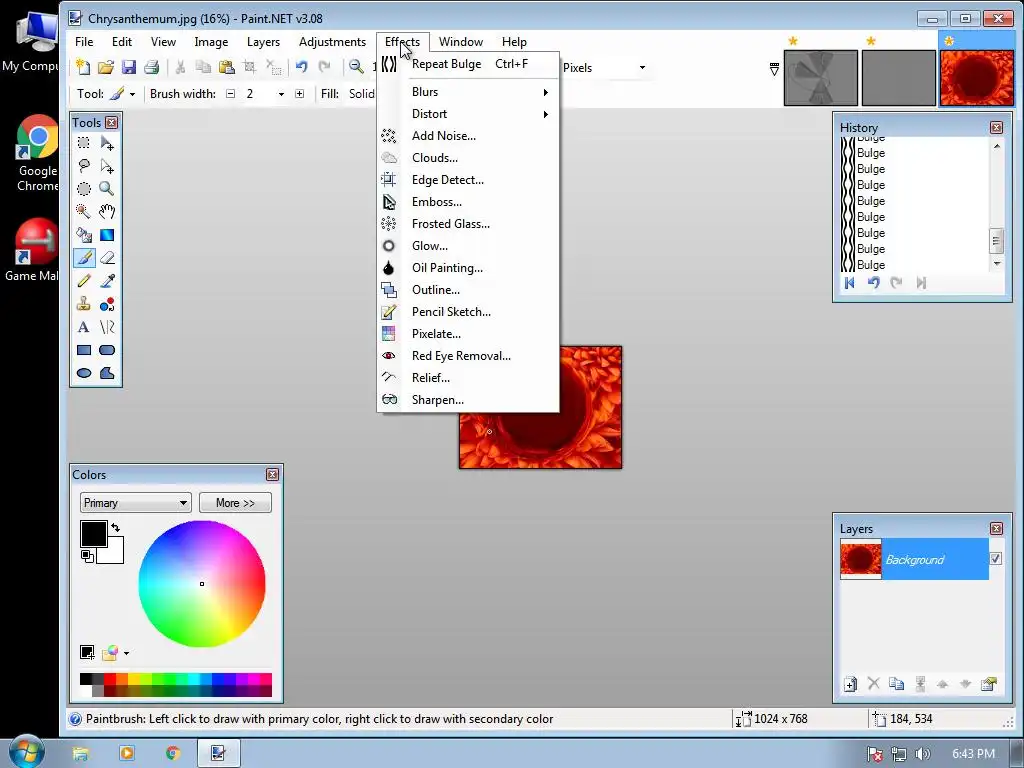Click the Open file toolbar icon
Viewport: 1024px width, 768px height.
(106, 67)
